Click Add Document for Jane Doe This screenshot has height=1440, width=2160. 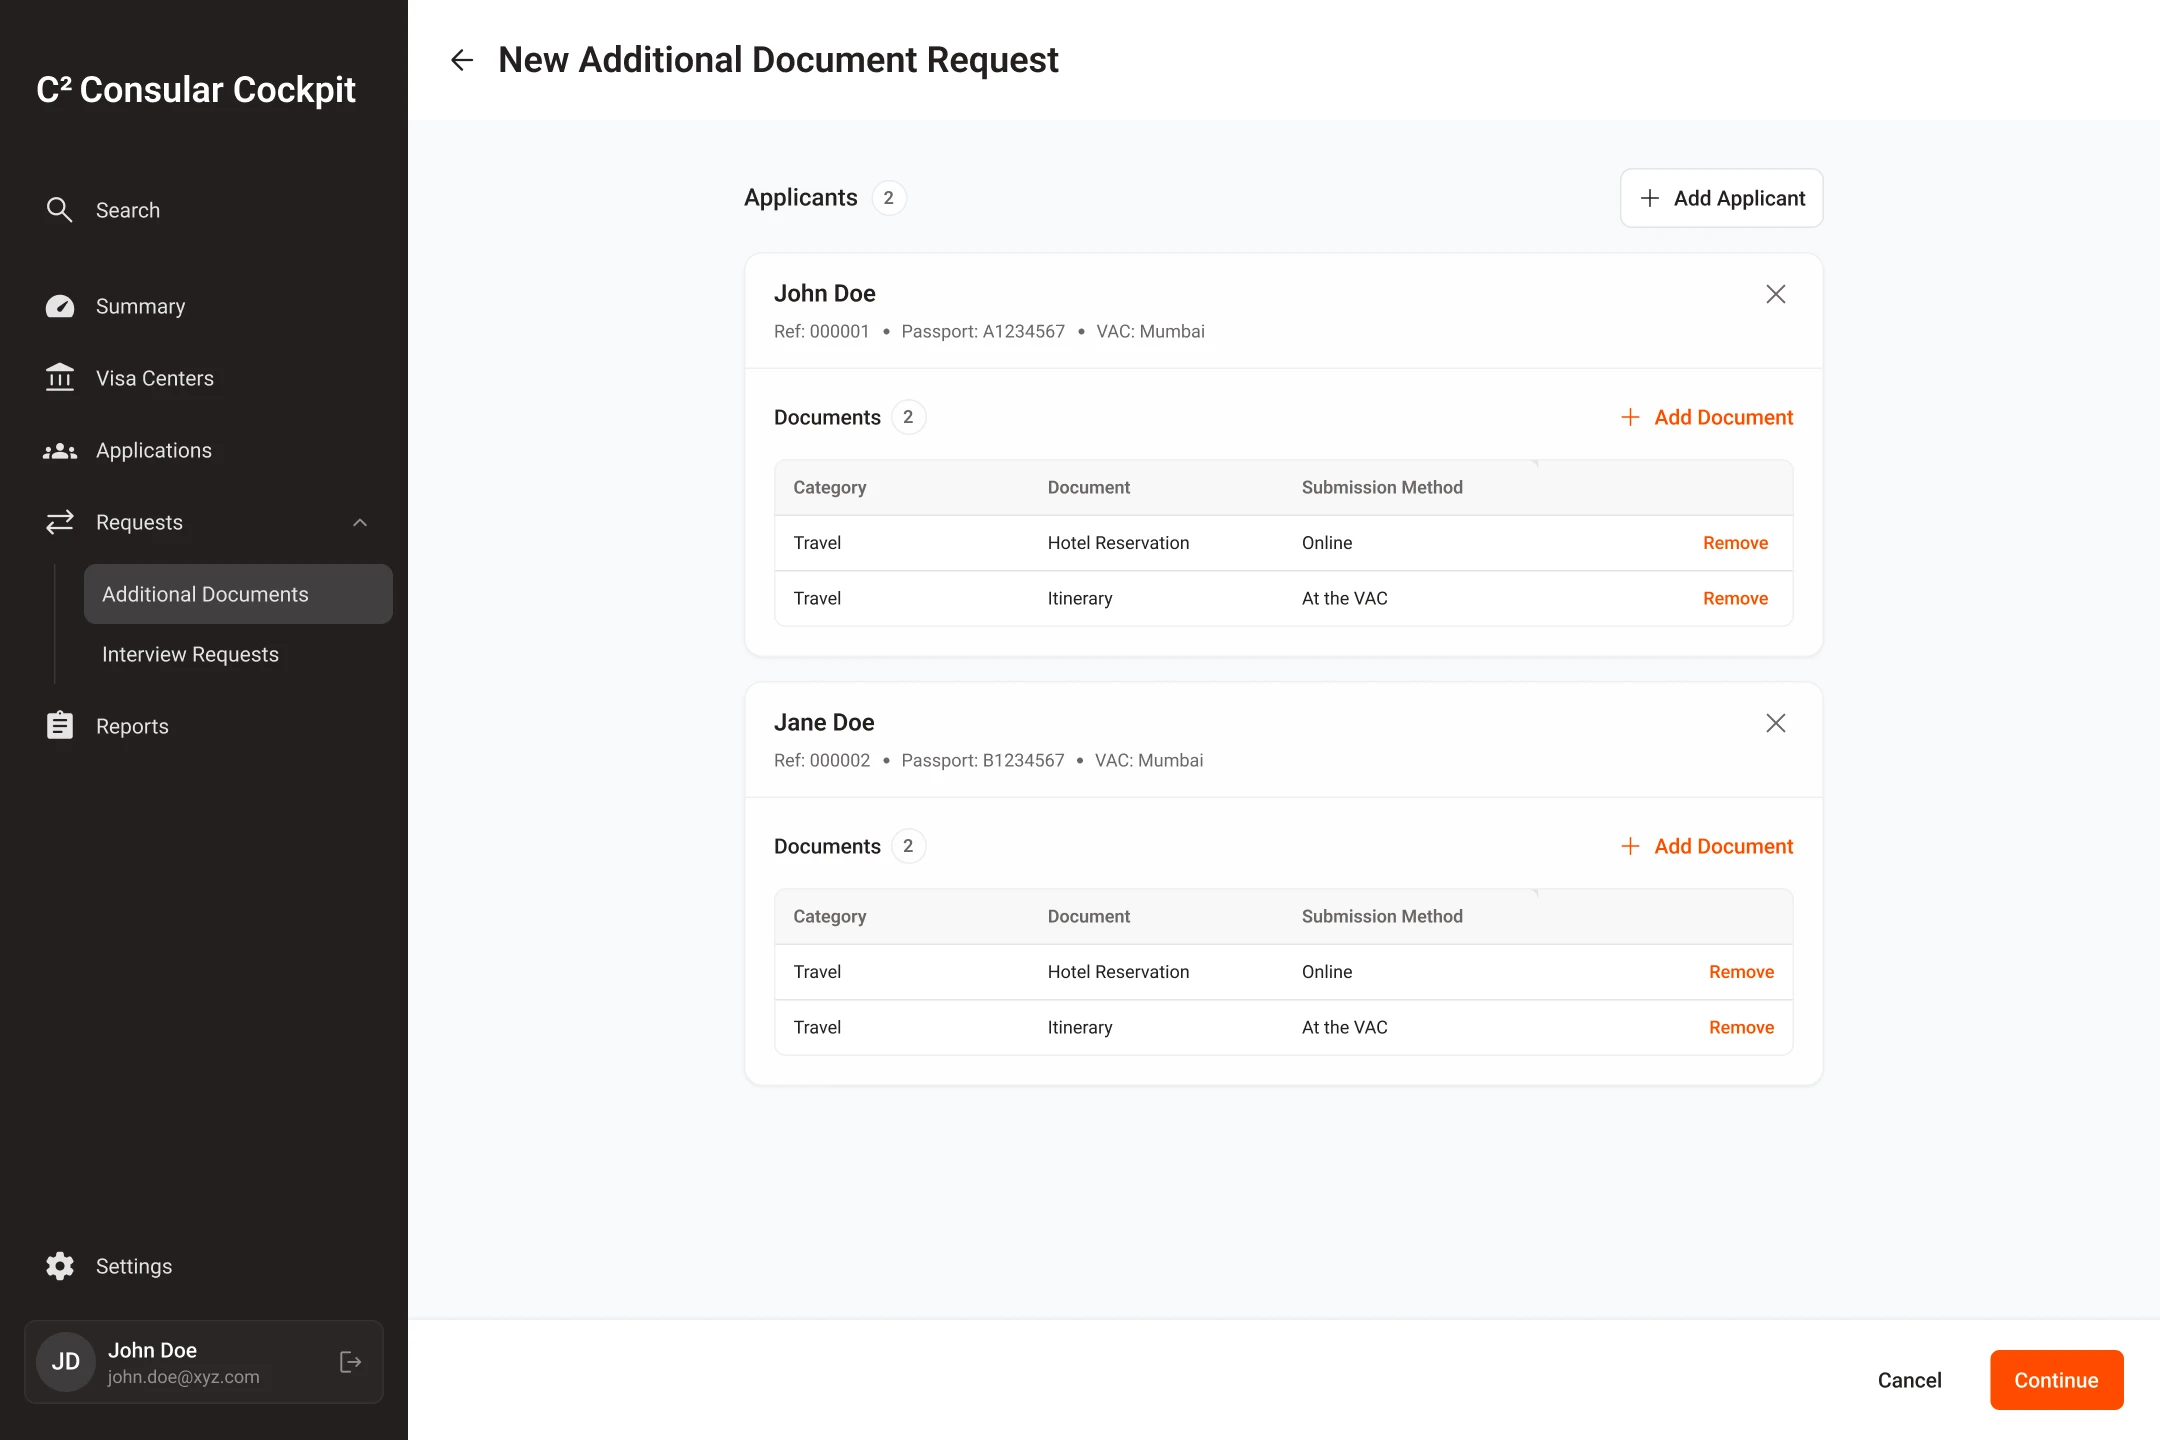coord(1706,846)
